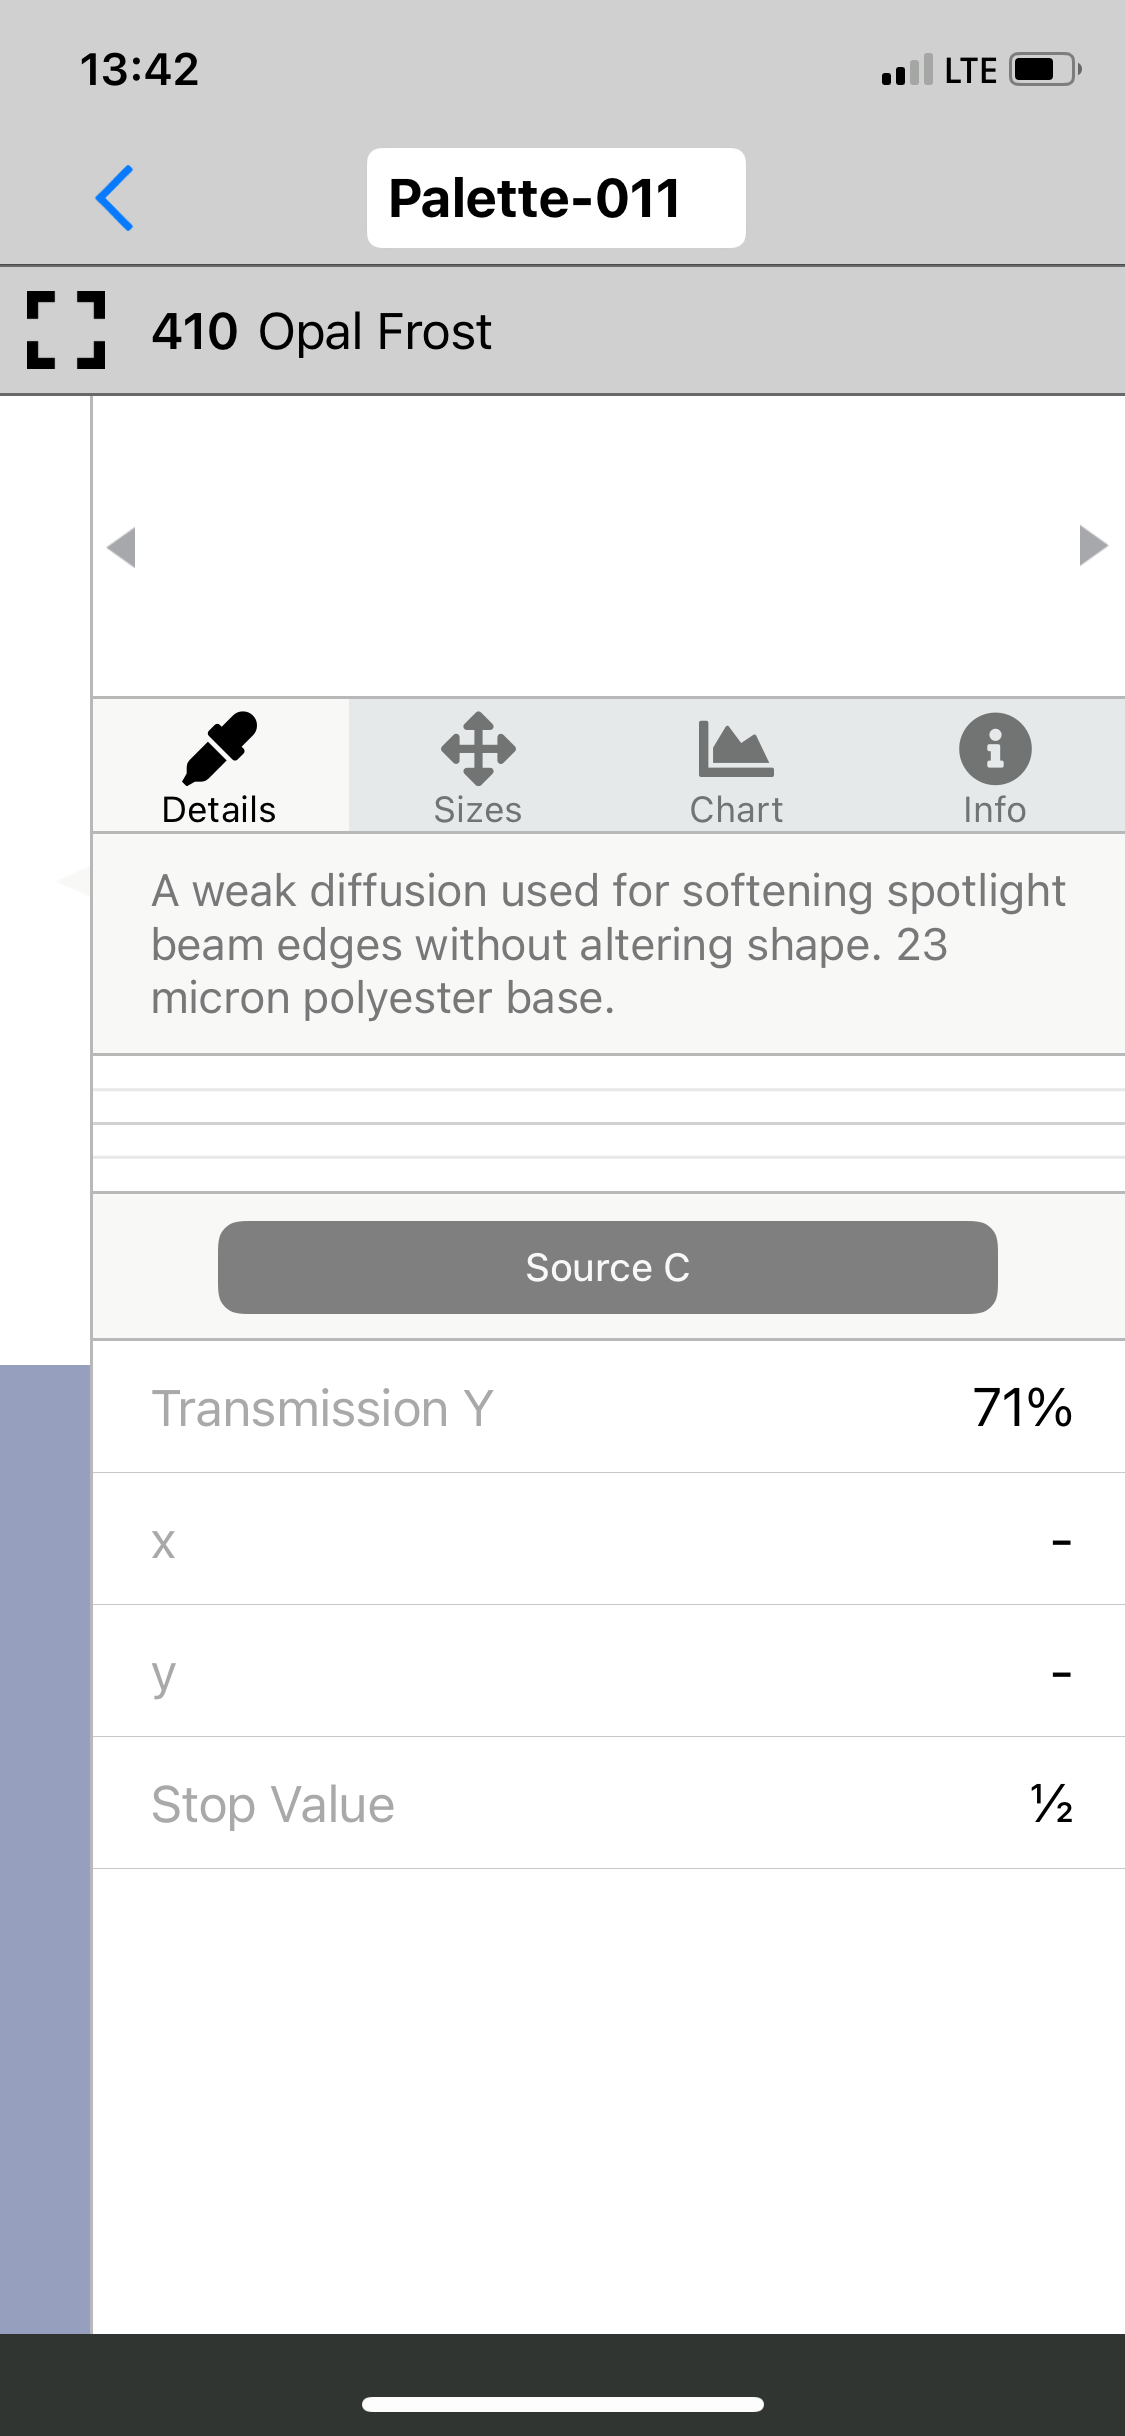Tap the filter description text
Image resolution: width=1125 pixels, height=2436 pixels.
[608, 944]
